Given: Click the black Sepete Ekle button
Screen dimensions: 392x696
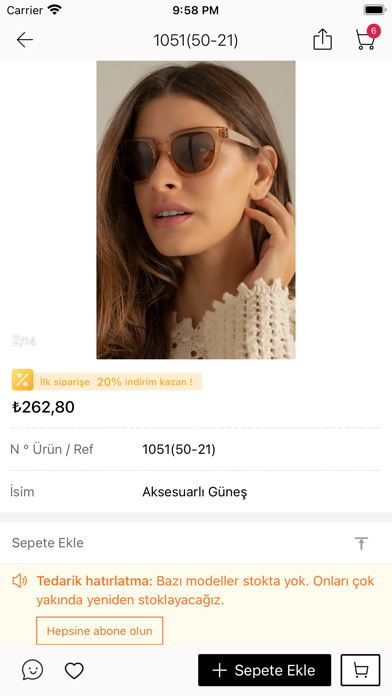Looking at the screenshot, I should click(265, 670).
